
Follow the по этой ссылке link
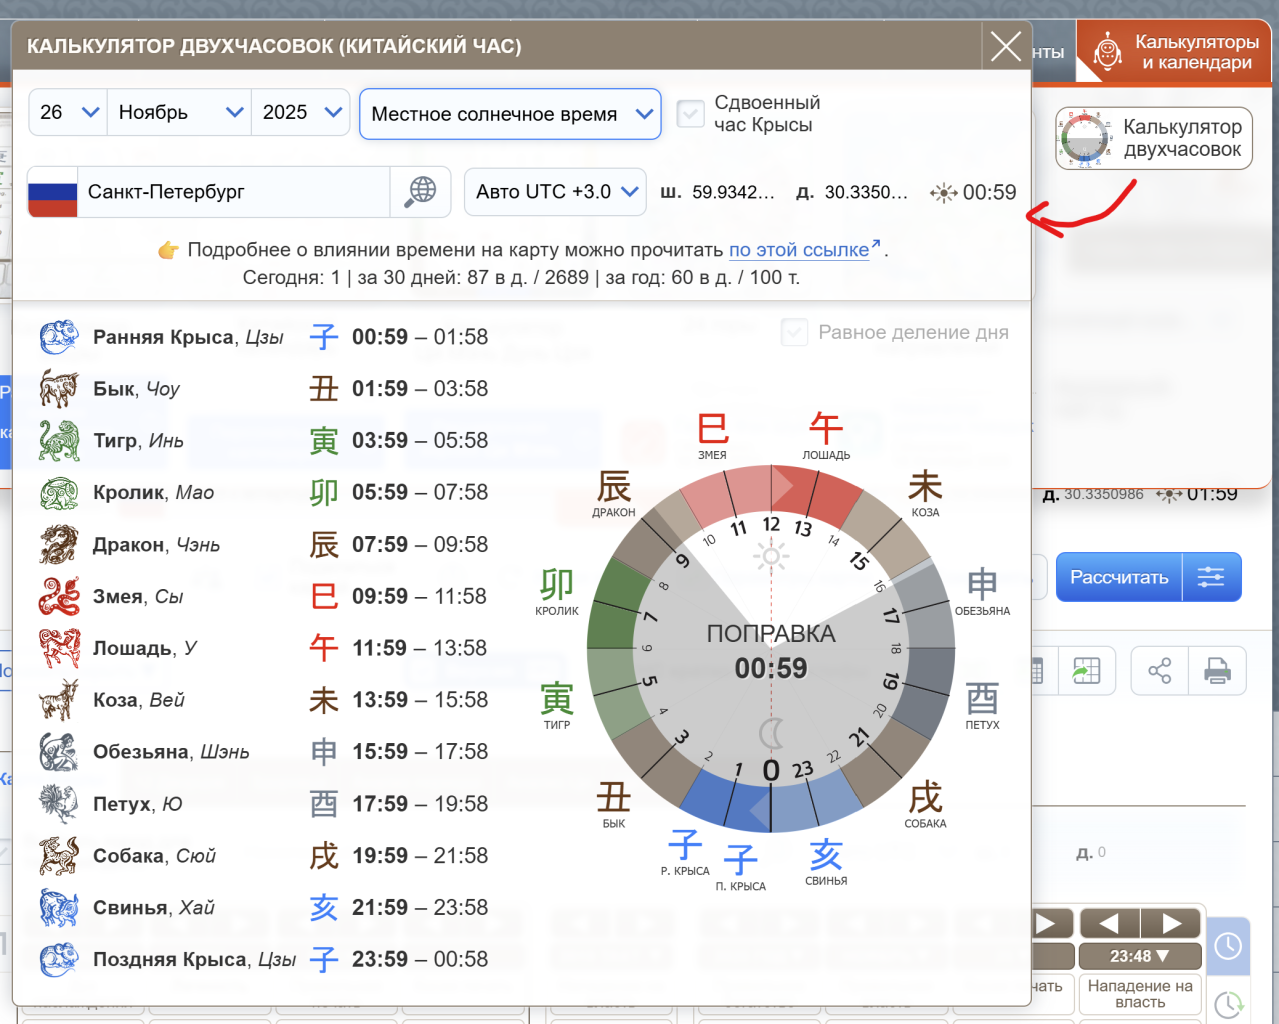799,250
